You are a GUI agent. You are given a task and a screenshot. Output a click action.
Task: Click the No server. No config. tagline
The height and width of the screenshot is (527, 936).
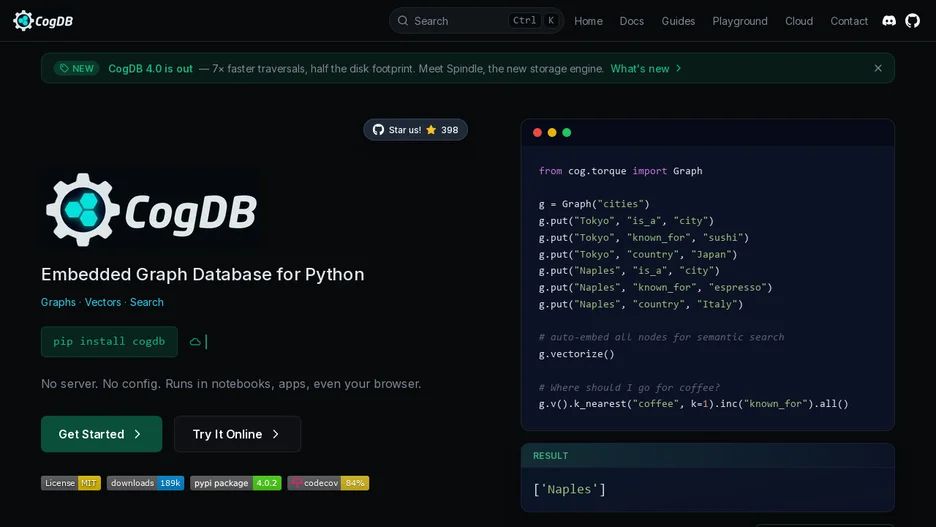pyautogui.click(x=231, y=384)
